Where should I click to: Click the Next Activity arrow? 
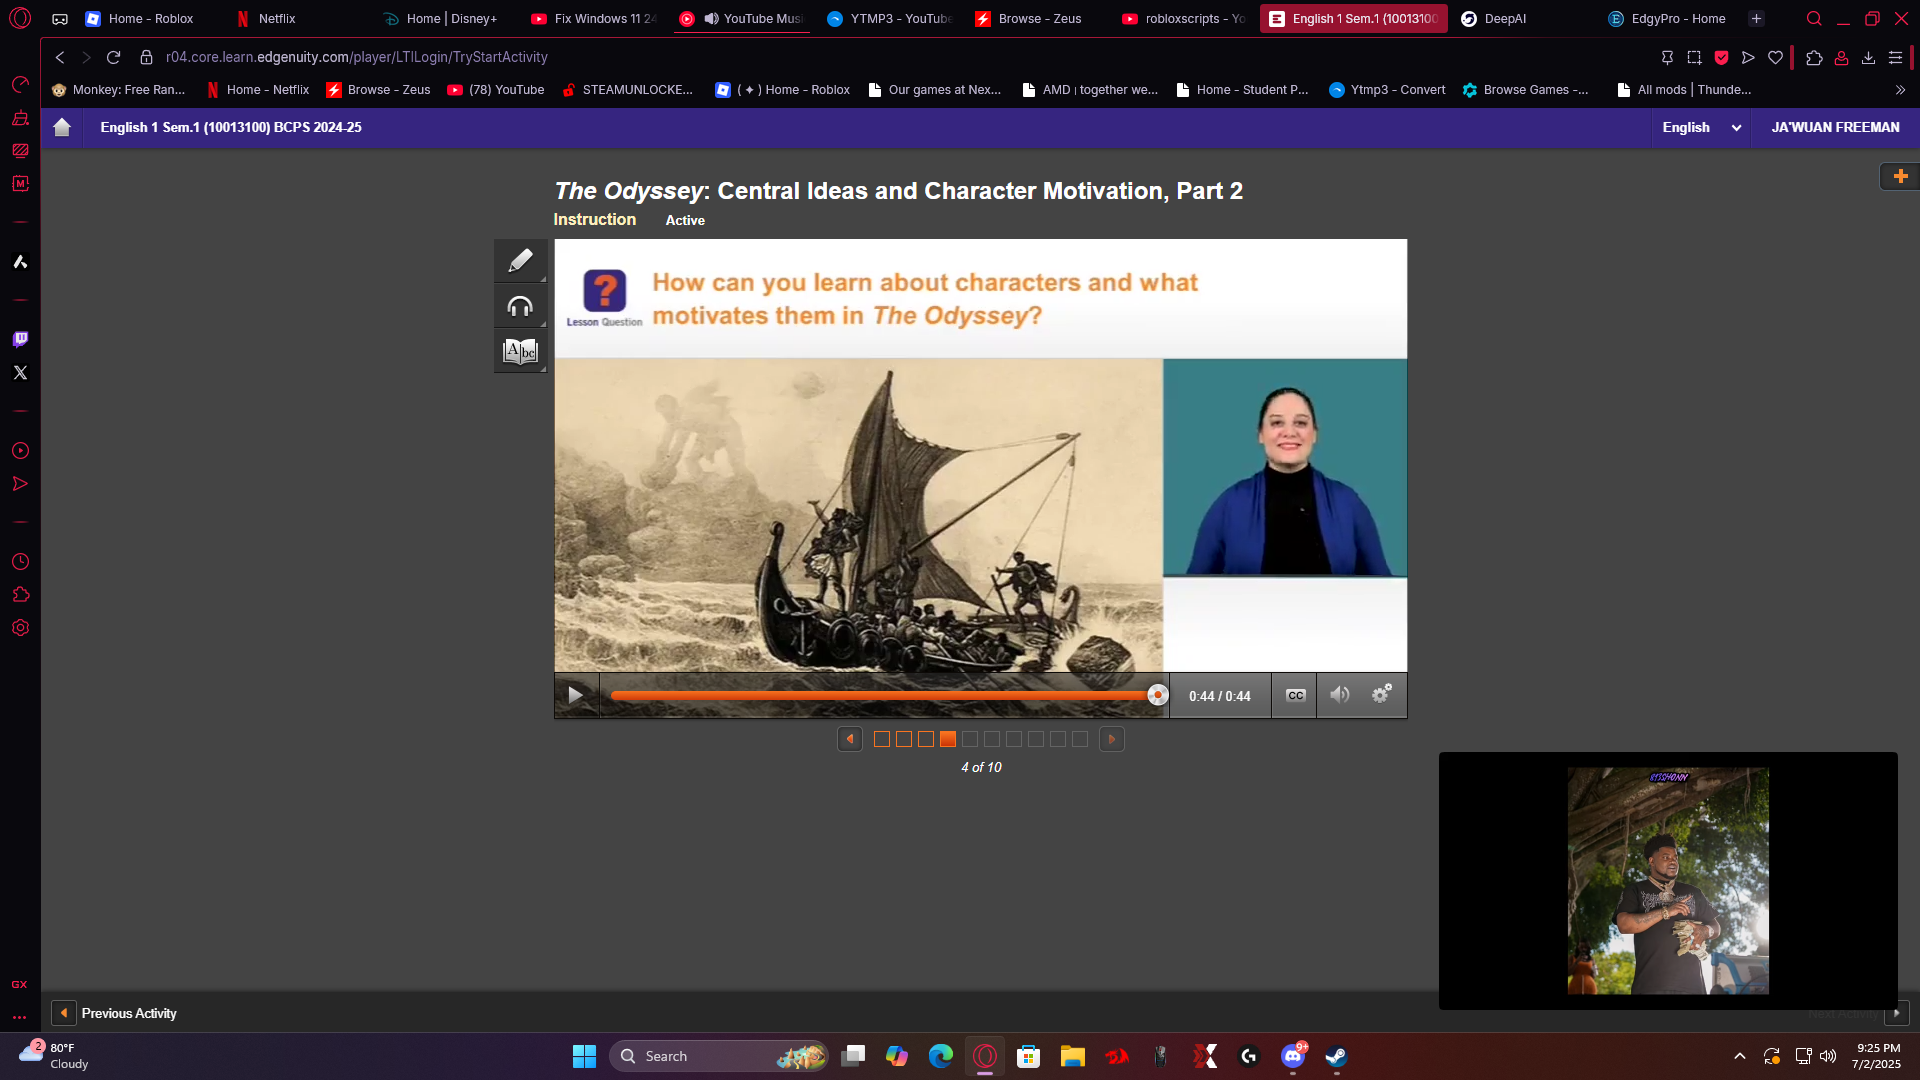pyautogui.click(x=1897, y=1013)
